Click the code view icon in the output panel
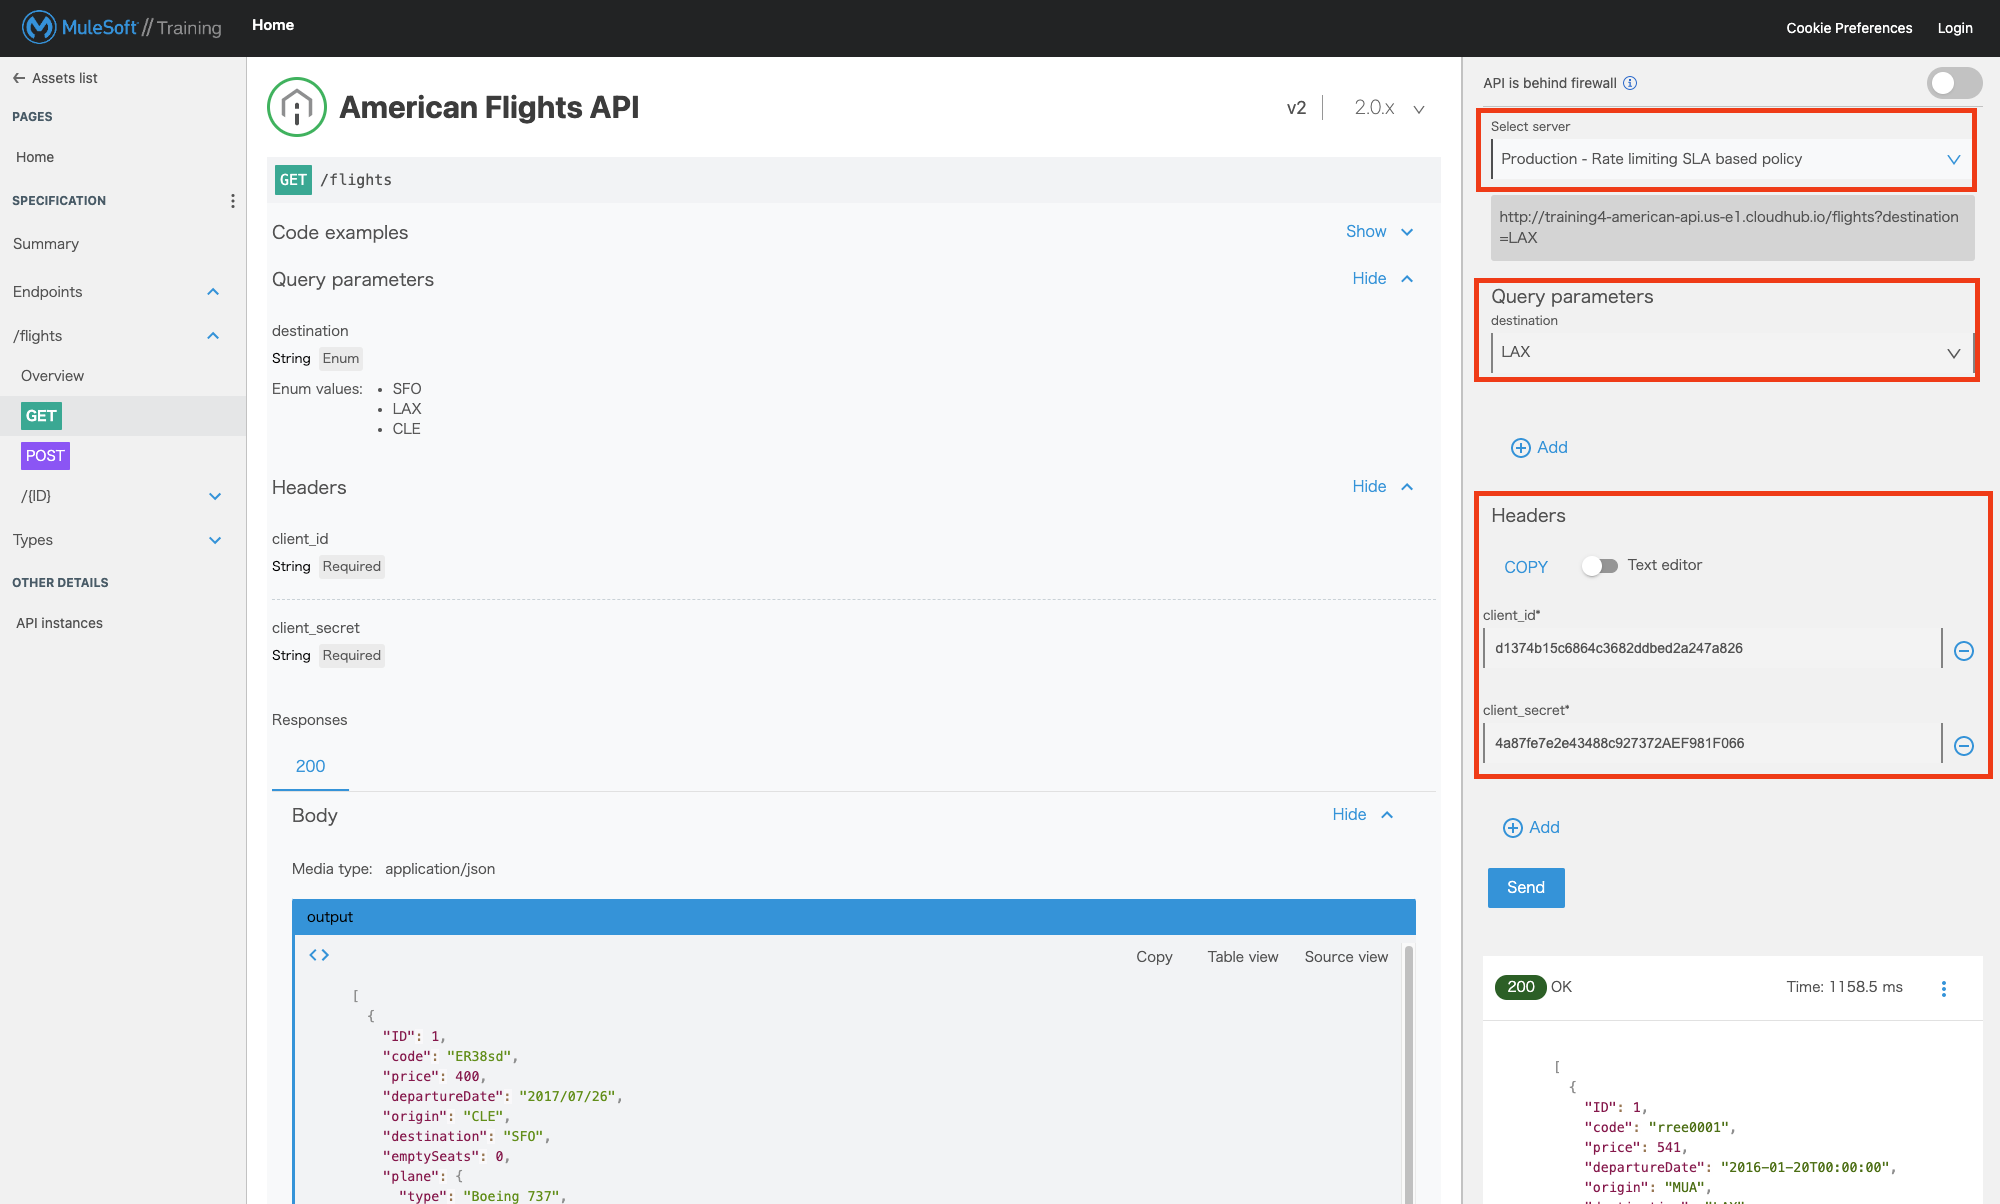This screenshot has width=2000, height=1204. [x=318, y=954]
